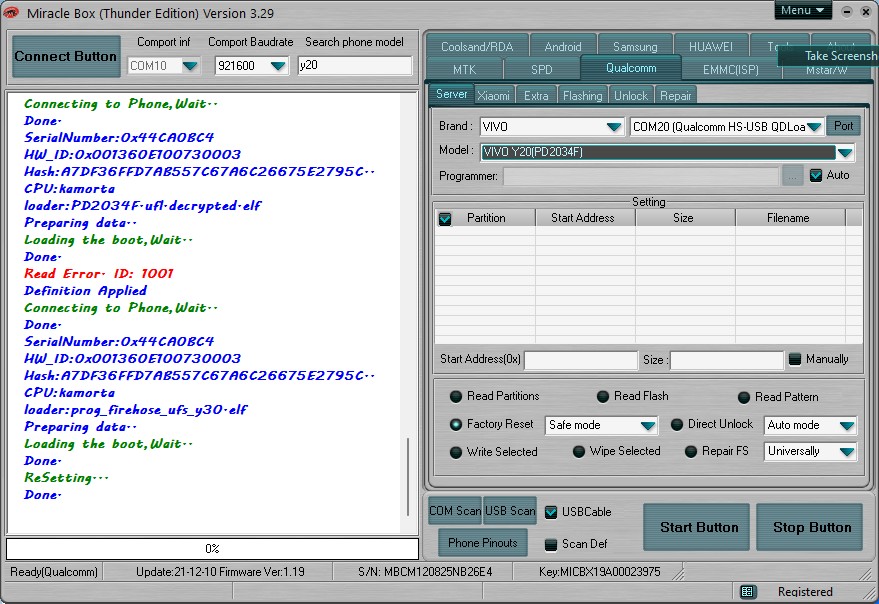This screenshot has height=604, width=879.
Task: Click the Start Button
Action: click(x=696, y=527)
